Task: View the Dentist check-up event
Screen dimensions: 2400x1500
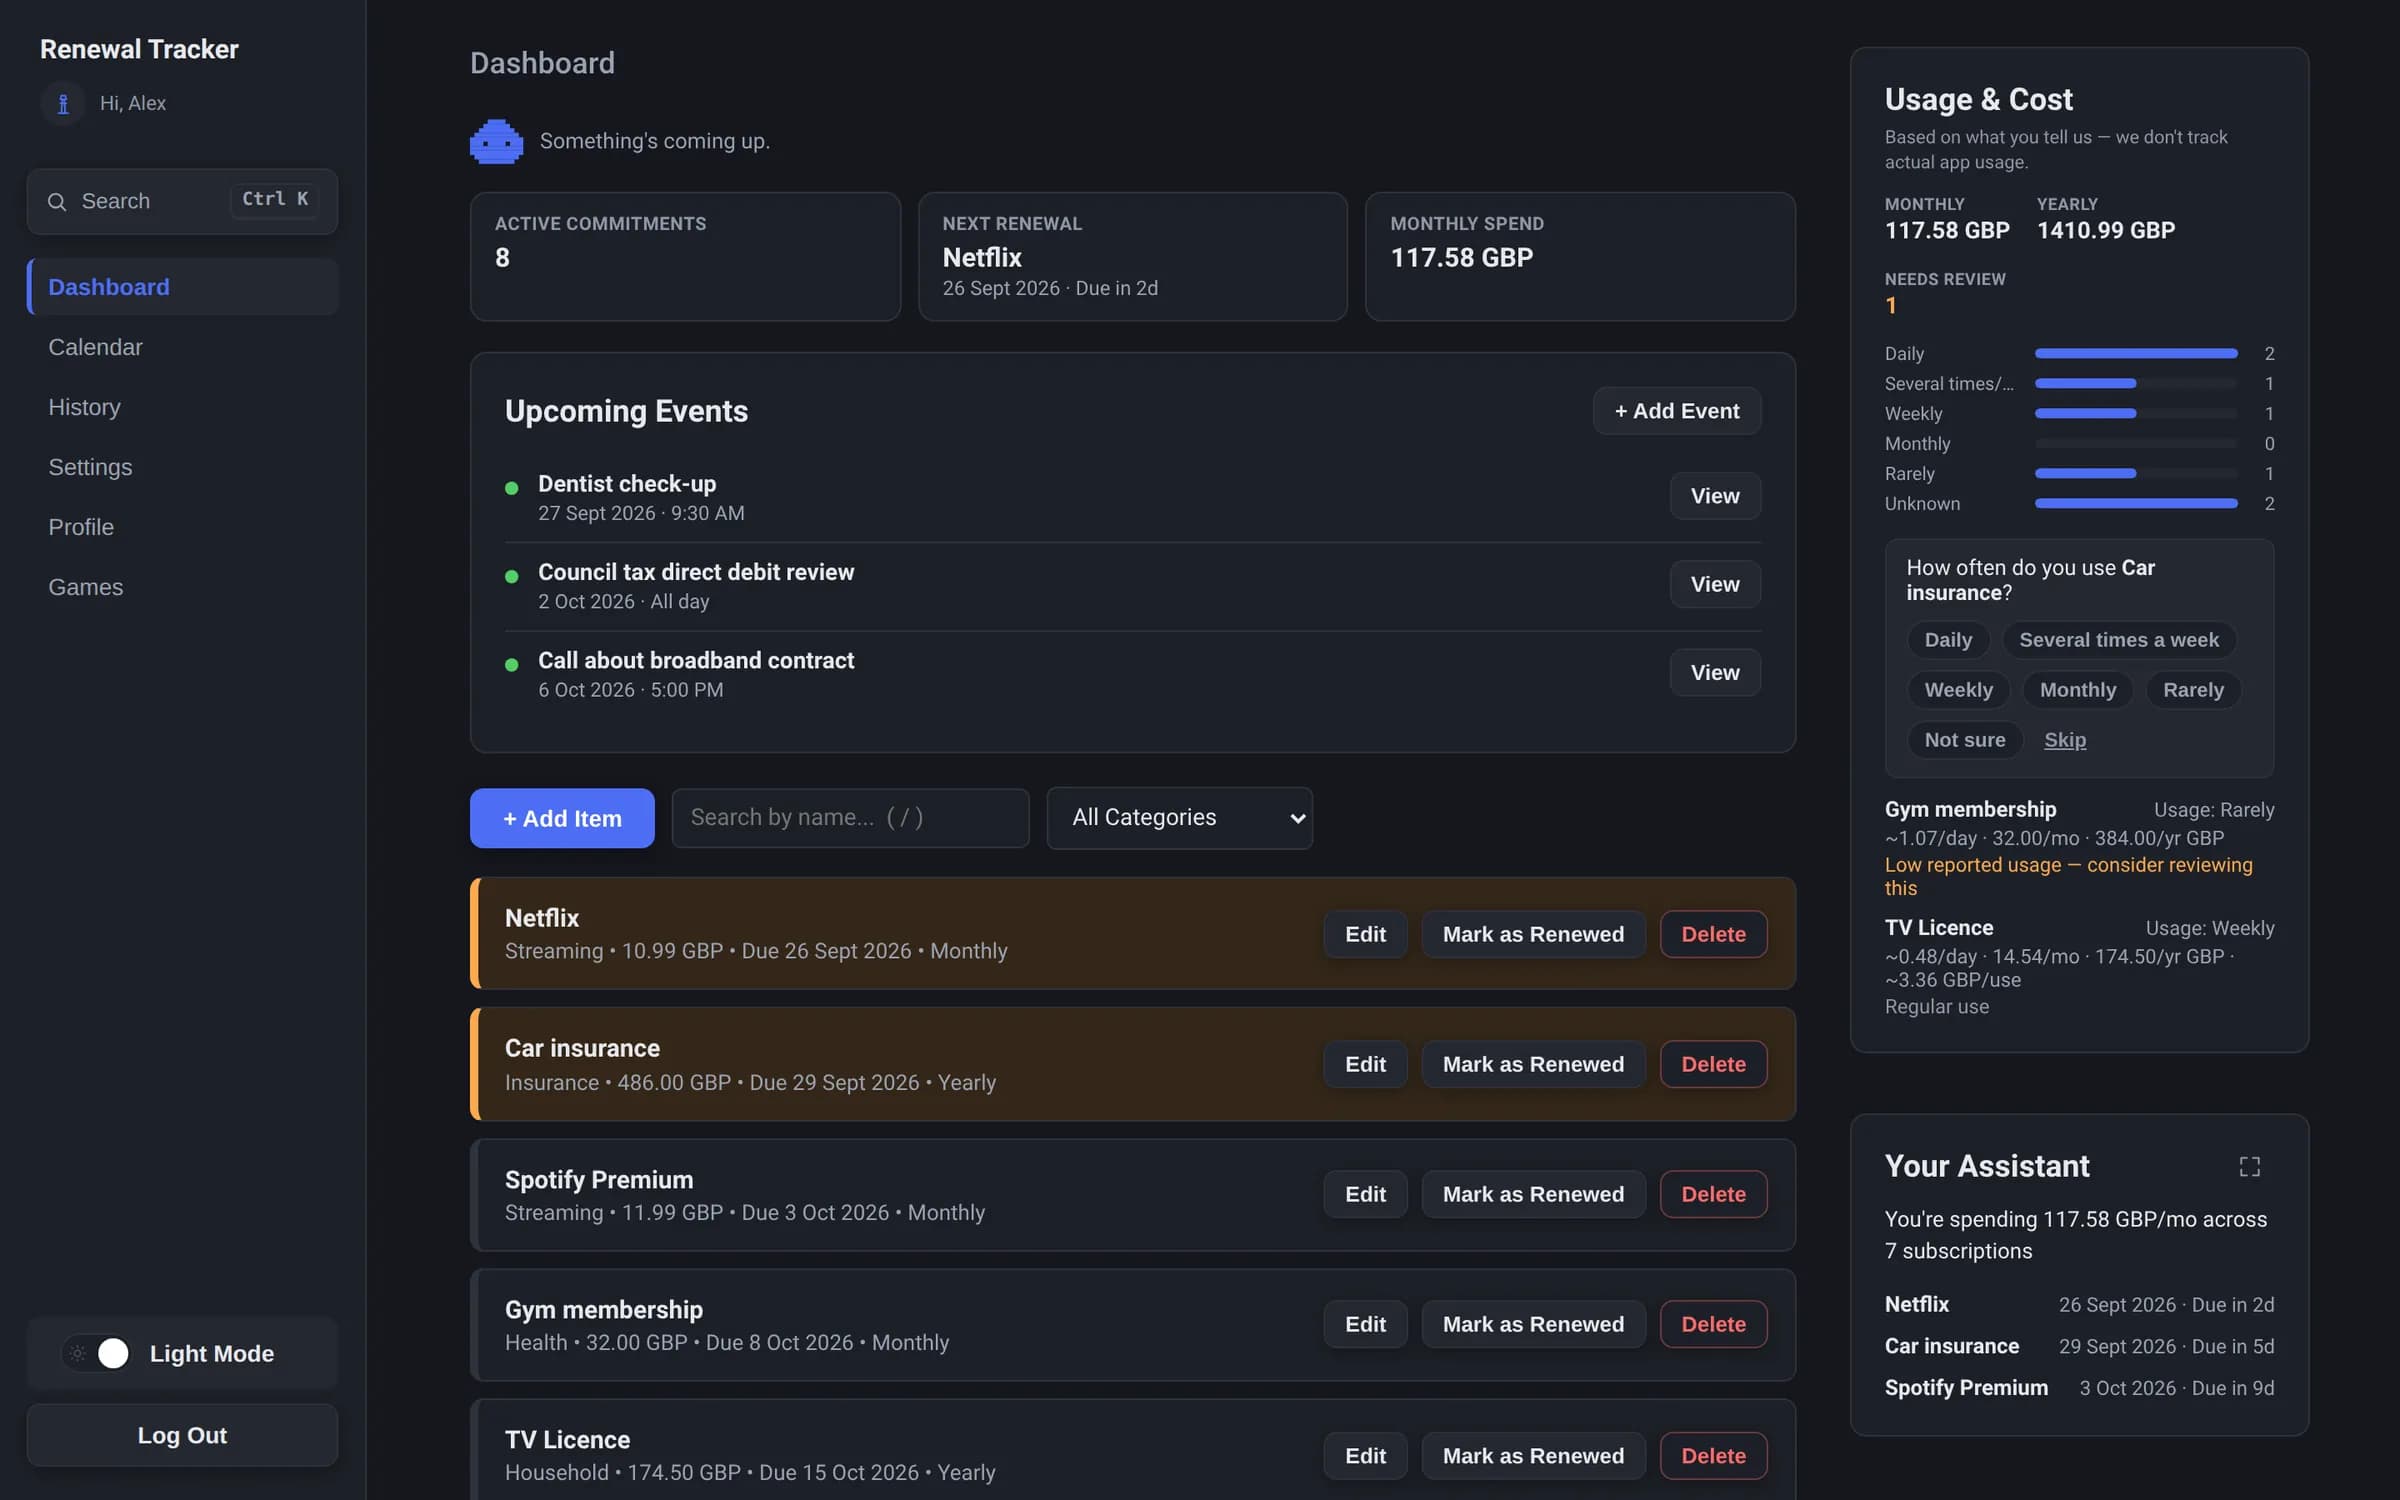Action: (x=1715, y=496)
